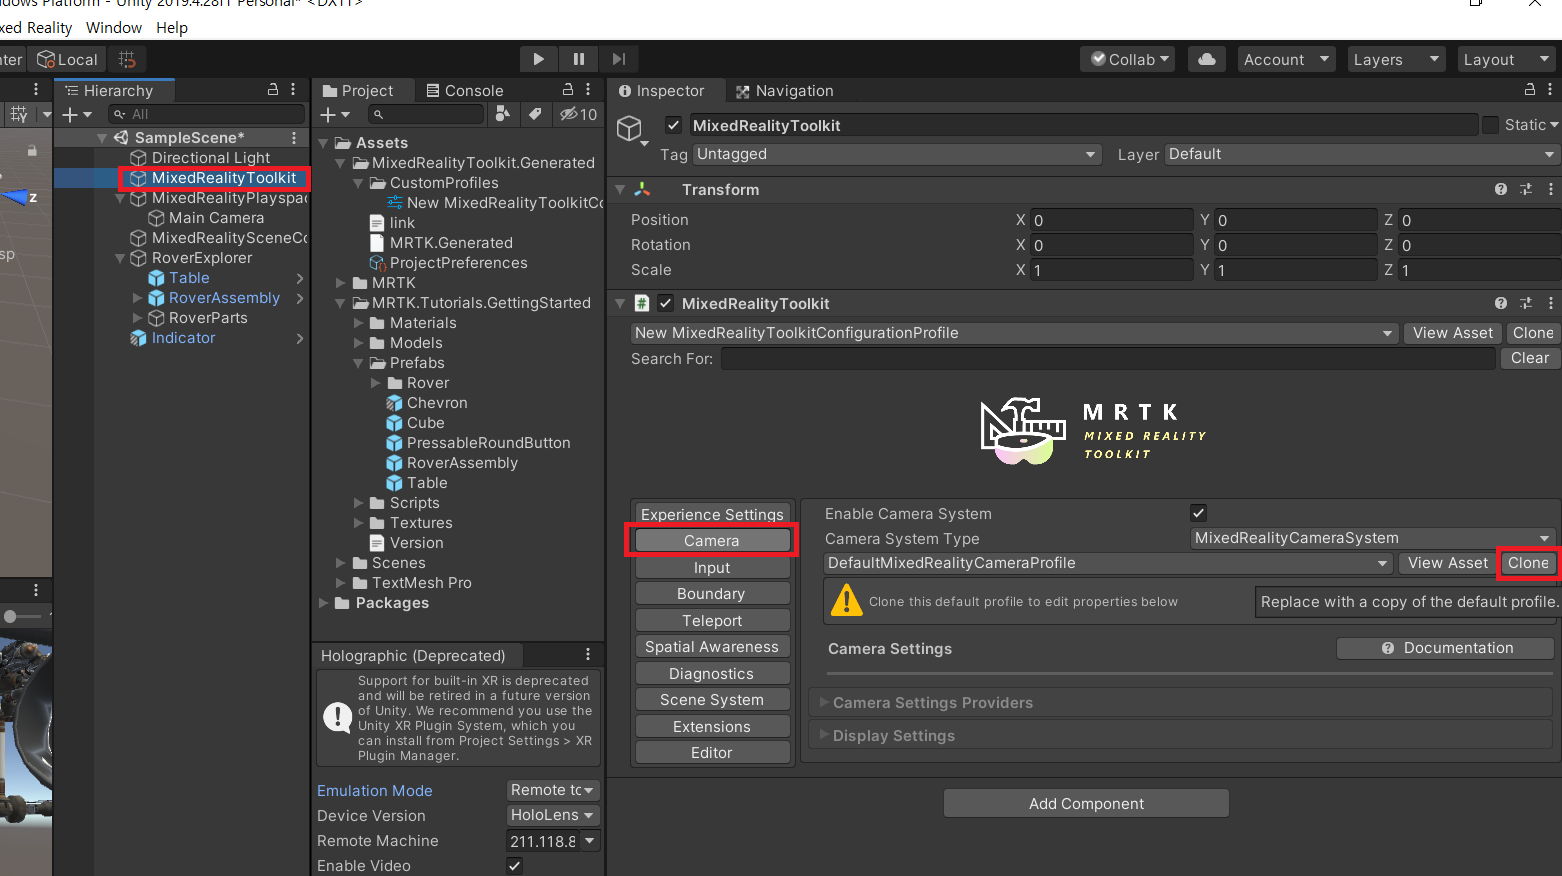Viewport: 1562px width, 876px height.
Task: Open MixedRealityToolkit component preset icon
Action: (1526, 303)
